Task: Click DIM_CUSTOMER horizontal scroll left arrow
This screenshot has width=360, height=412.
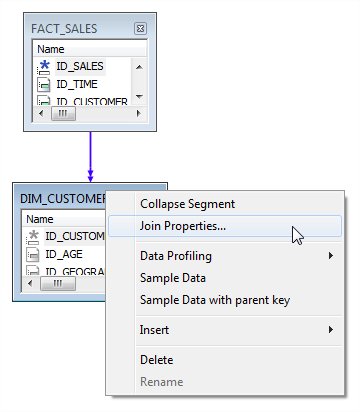Action: (x=30, y=284)
